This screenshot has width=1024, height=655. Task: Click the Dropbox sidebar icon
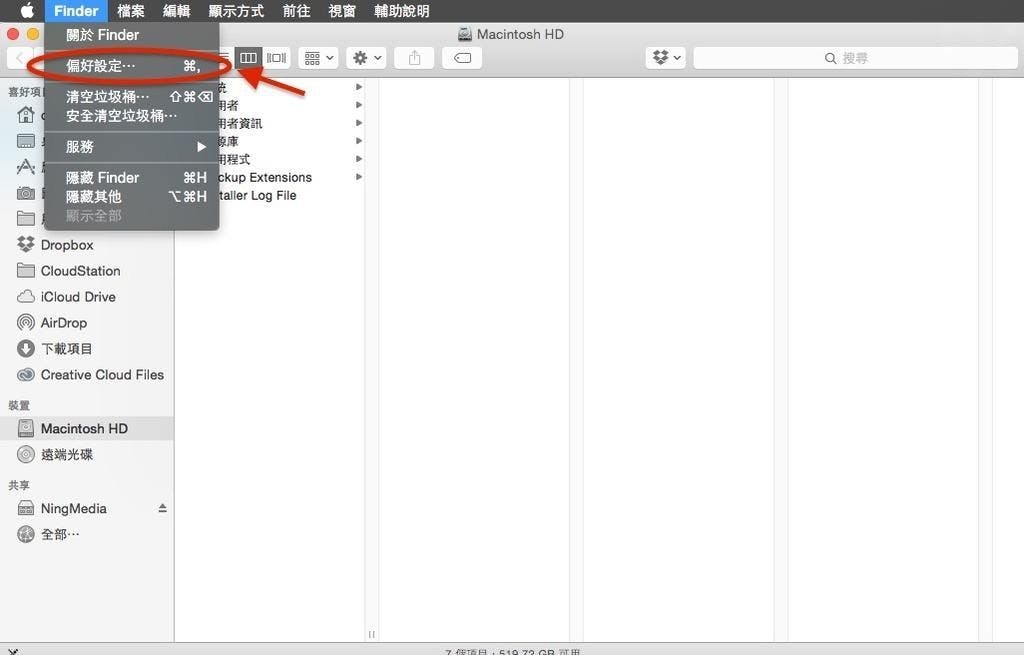tap(25, 244)
